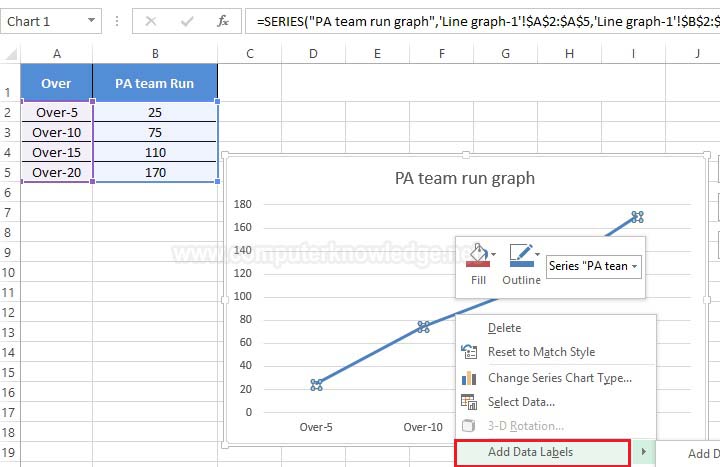Select cell with value 25

[x=155, y=112]
